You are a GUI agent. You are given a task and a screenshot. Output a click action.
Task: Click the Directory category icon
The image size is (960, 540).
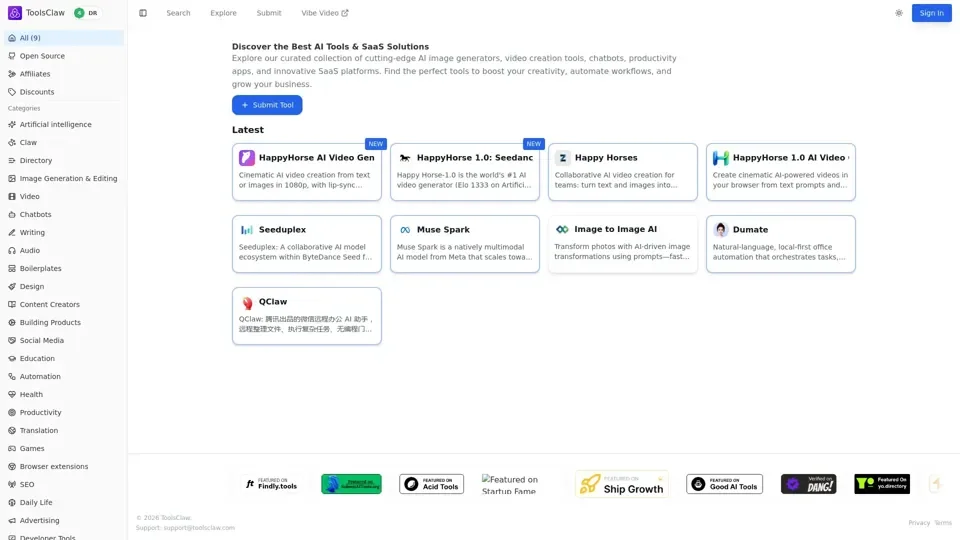pos(12,160)
